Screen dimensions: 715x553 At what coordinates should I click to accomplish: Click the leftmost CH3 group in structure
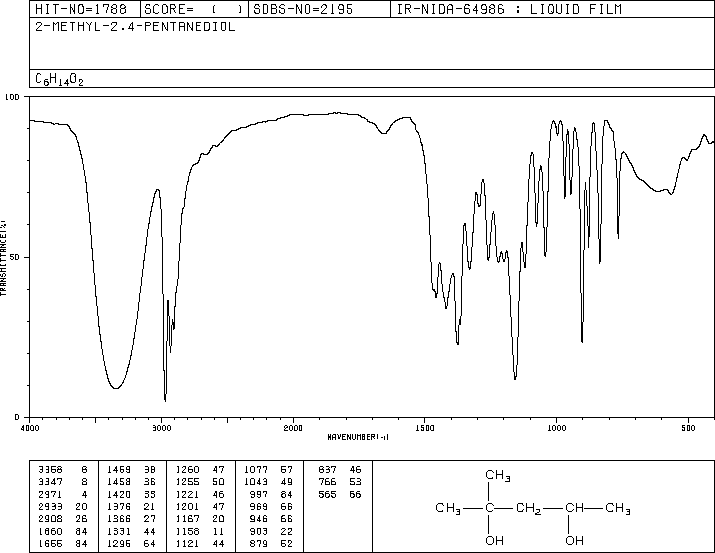pos(448,508)
